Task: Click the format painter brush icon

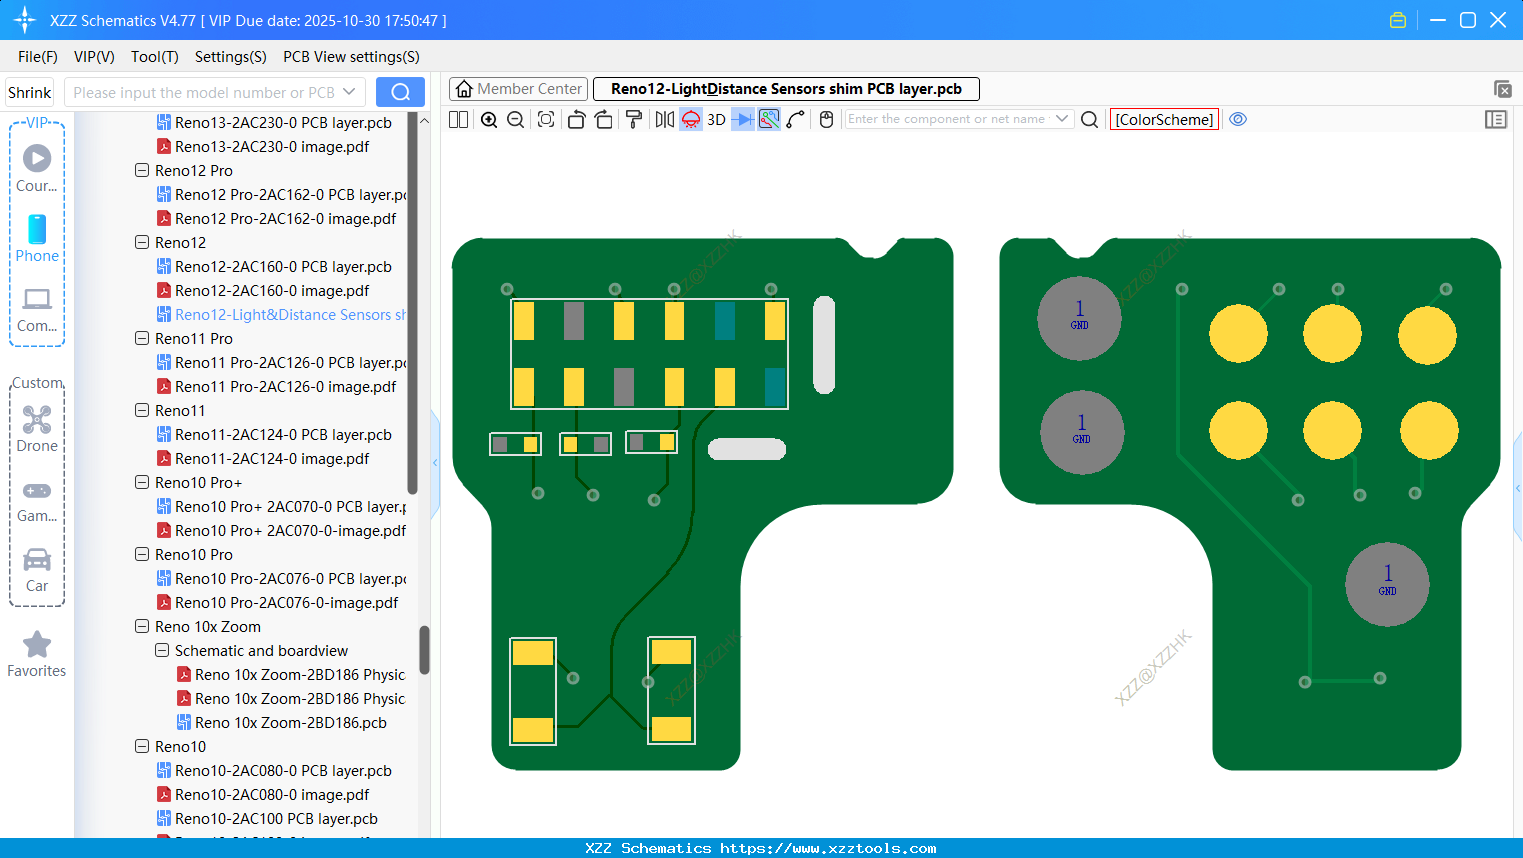Action: tap(634, 120)
